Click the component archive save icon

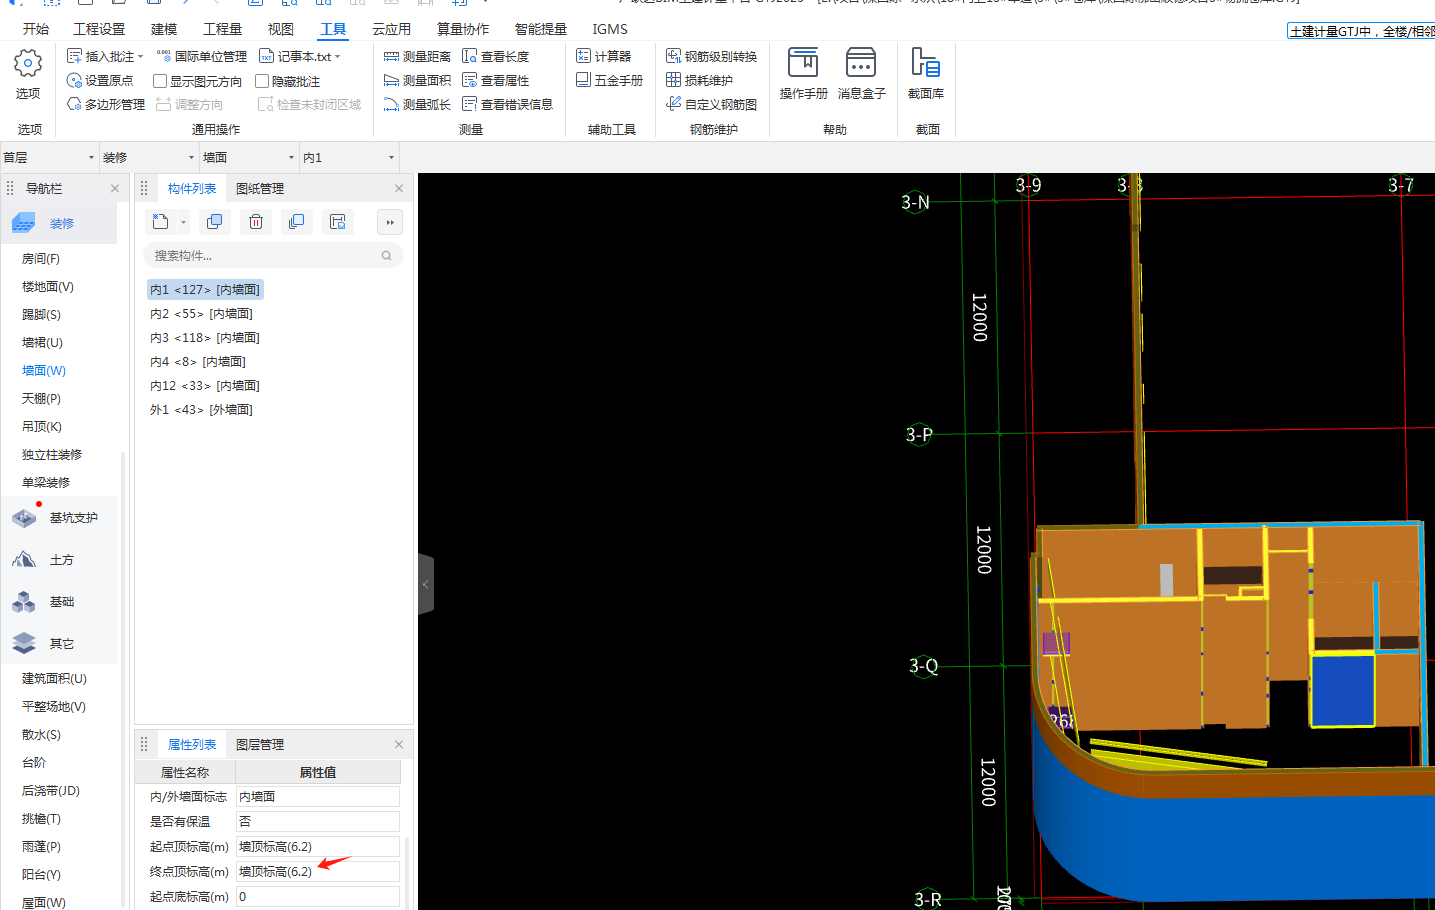click(x=338, y=222)
